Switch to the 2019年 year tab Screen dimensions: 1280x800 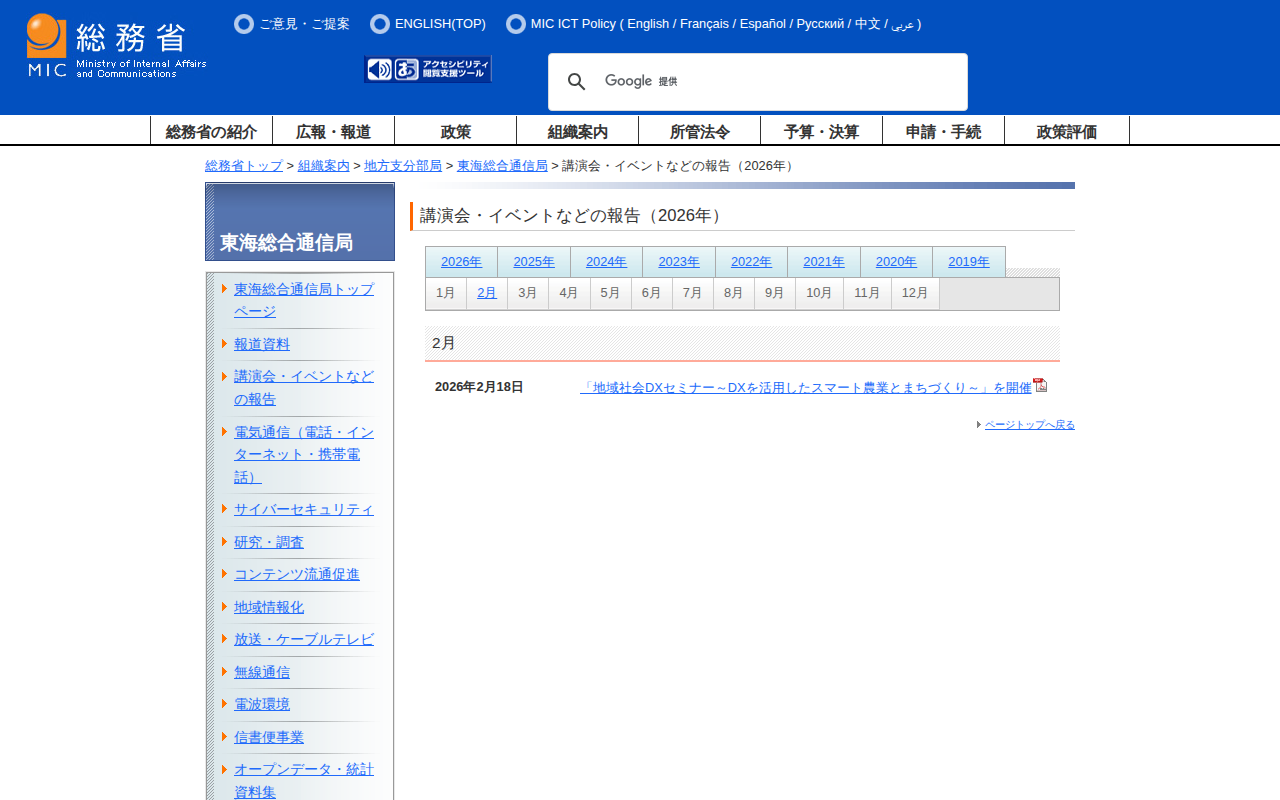tap(968, 262)
